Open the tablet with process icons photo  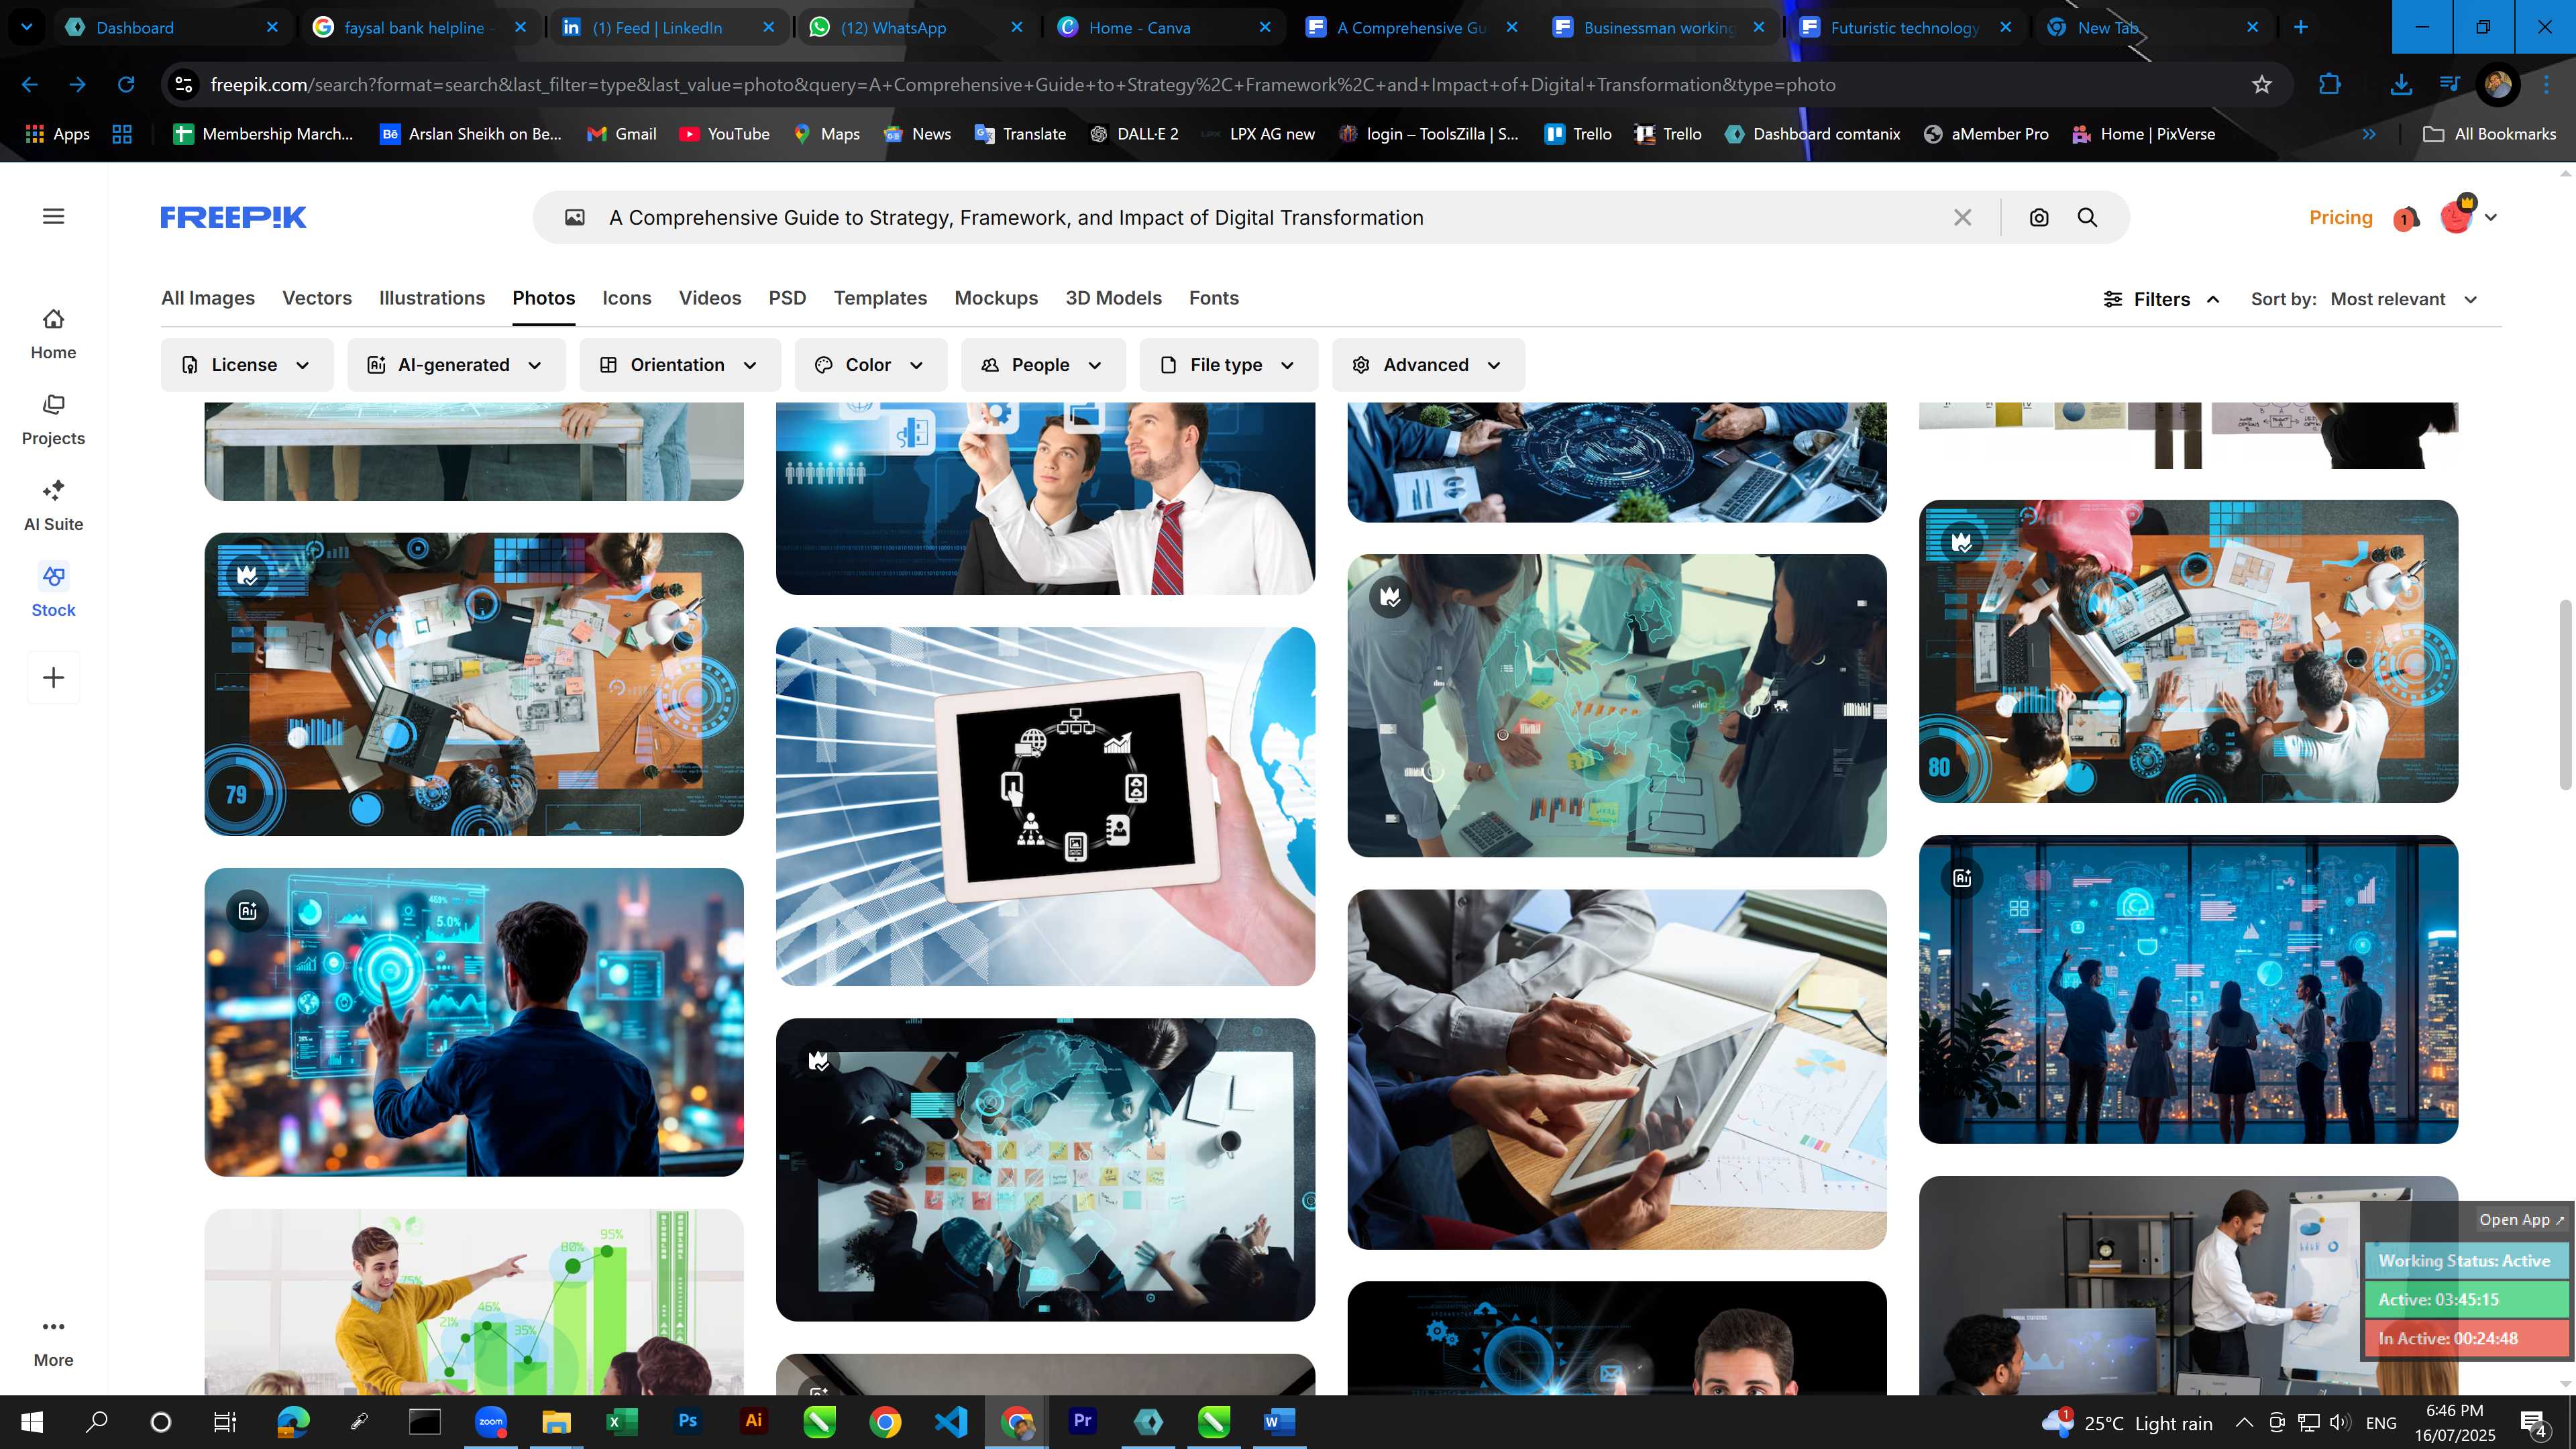click(1045, 806)
